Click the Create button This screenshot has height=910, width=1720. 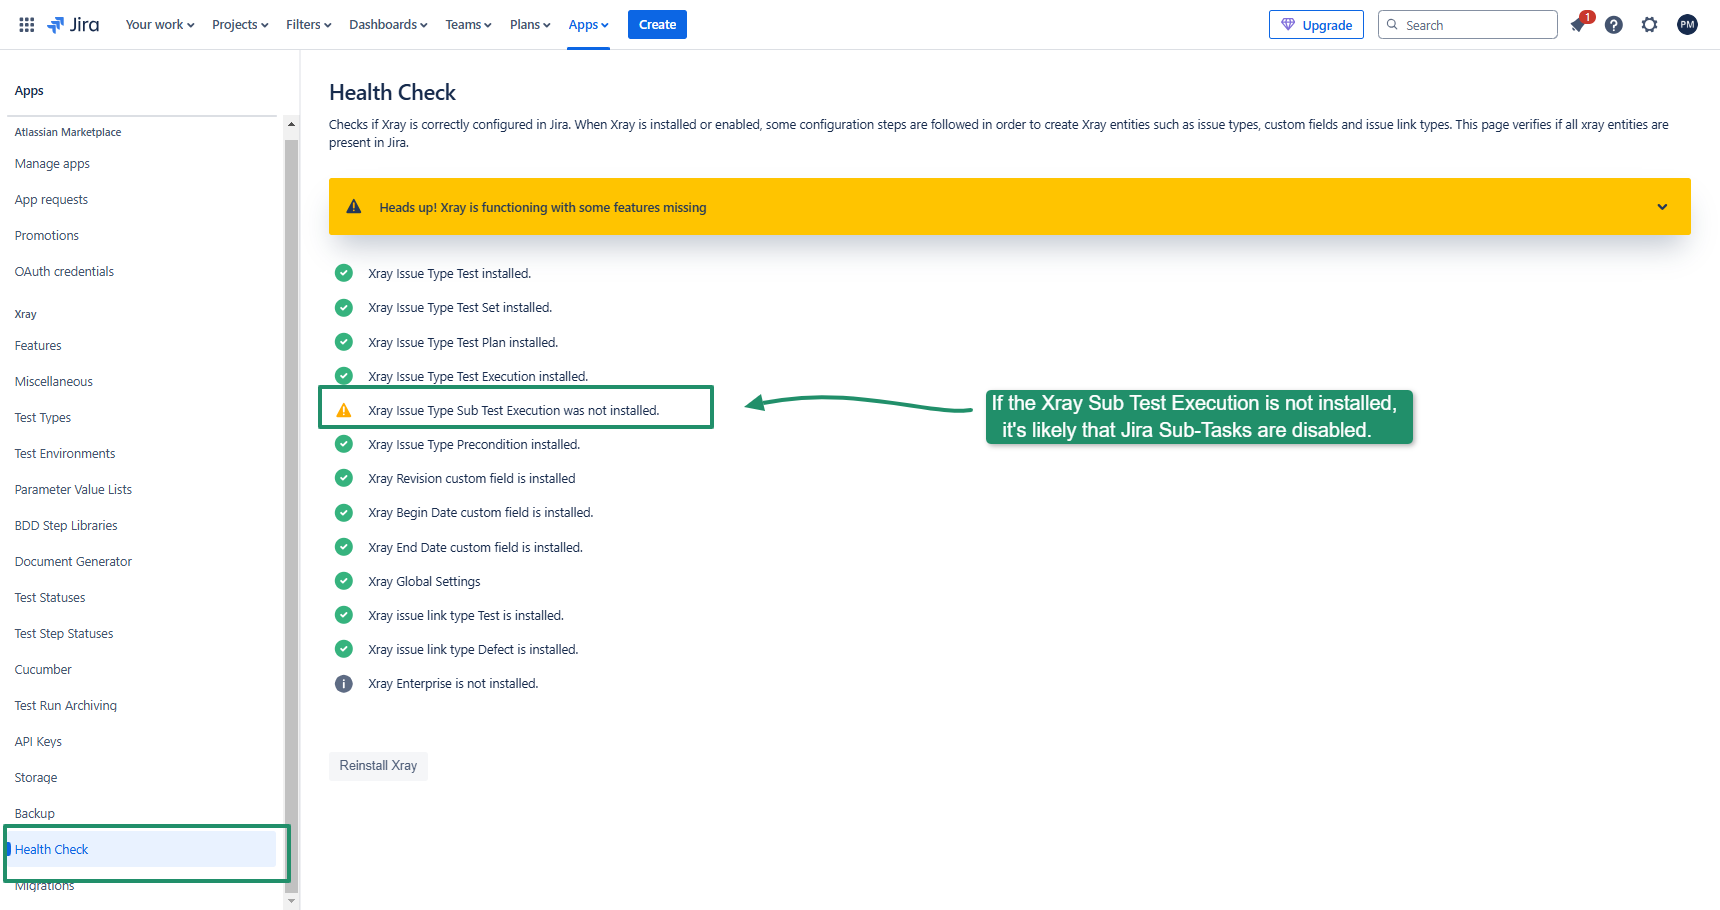click(x=657, y=25)
